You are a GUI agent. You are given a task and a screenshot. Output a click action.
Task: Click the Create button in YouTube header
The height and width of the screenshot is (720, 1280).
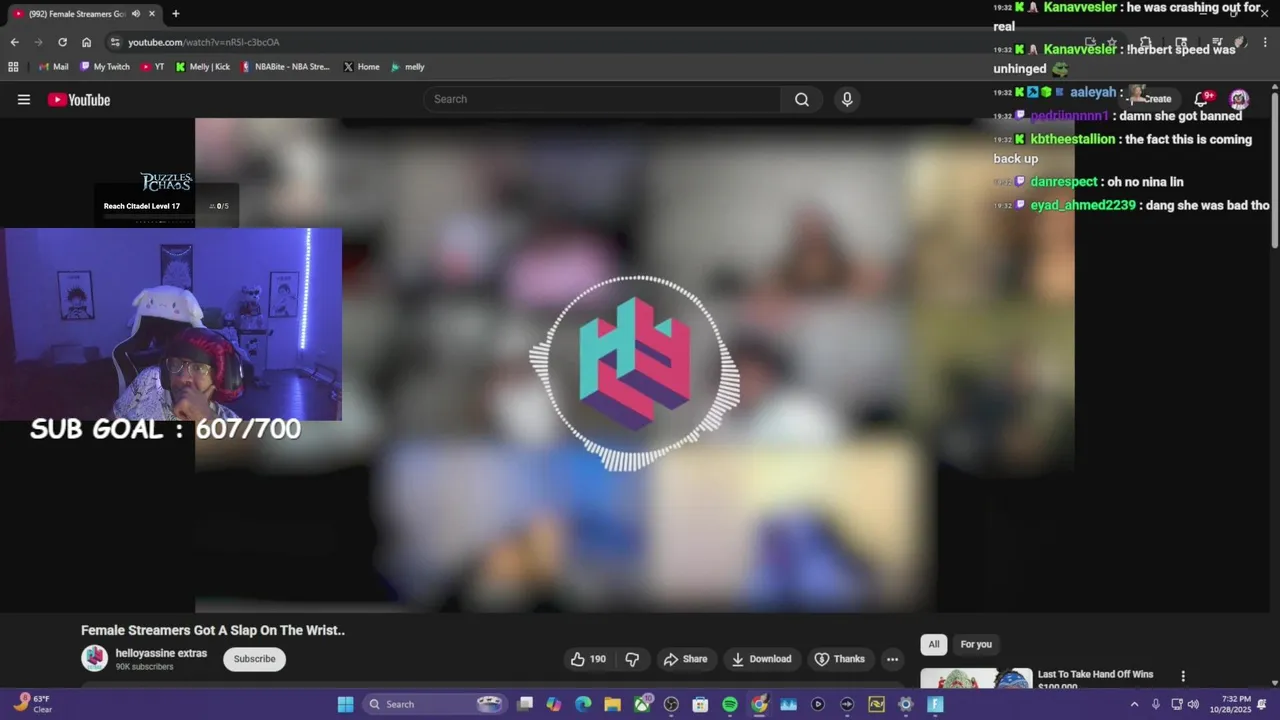tap(1152, 98)
